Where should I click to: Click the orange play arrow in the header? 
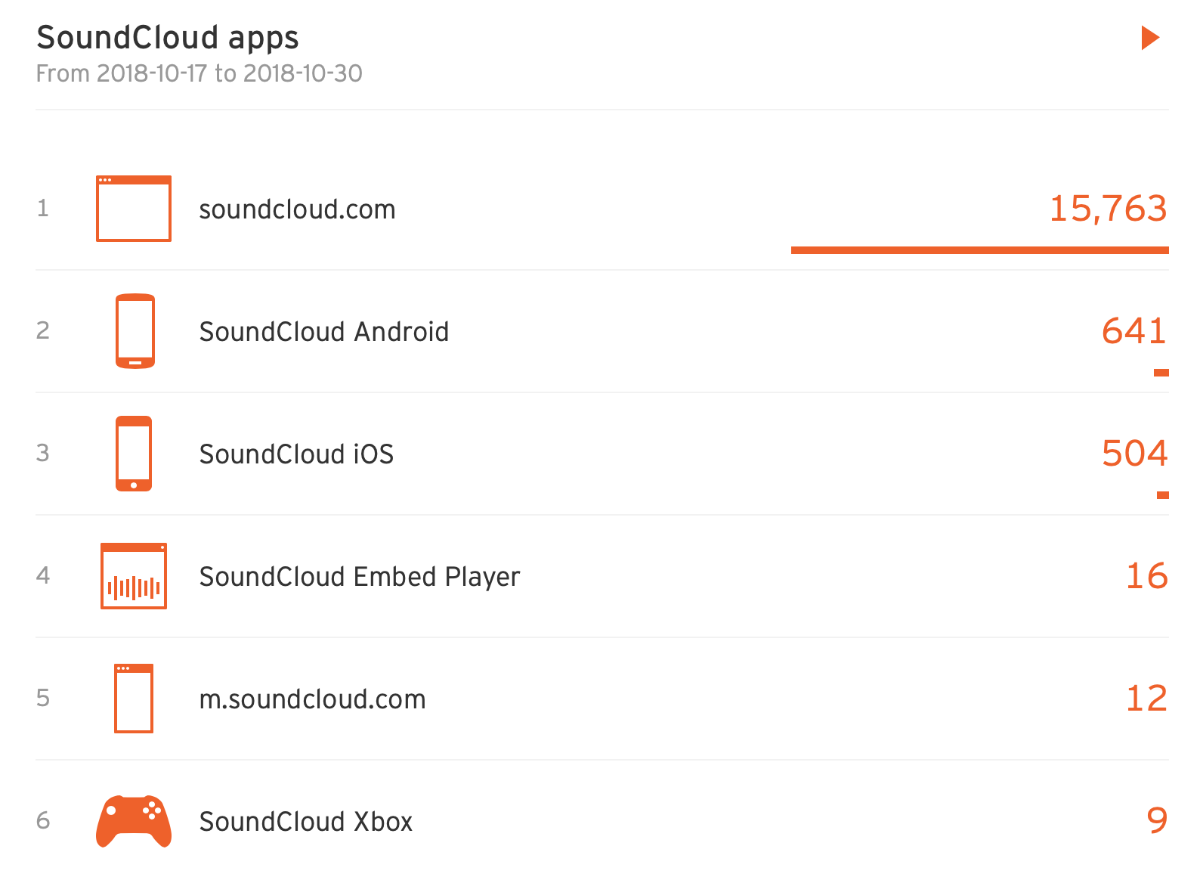[1149, 38]
